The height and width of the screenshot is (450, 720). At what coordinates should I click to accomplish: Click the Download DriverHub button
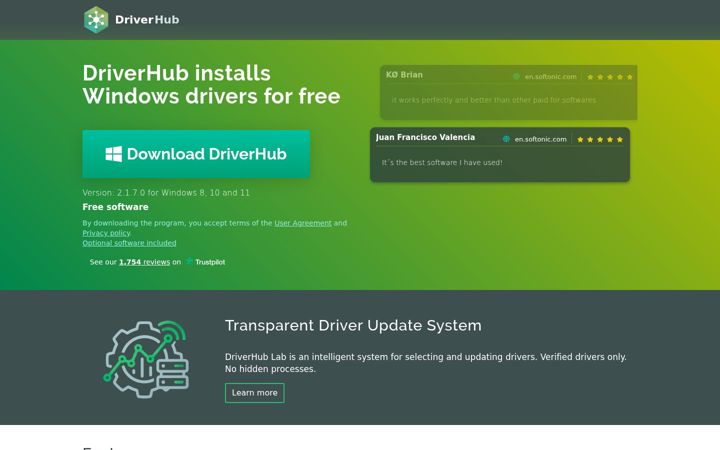[x=196, y=154]
